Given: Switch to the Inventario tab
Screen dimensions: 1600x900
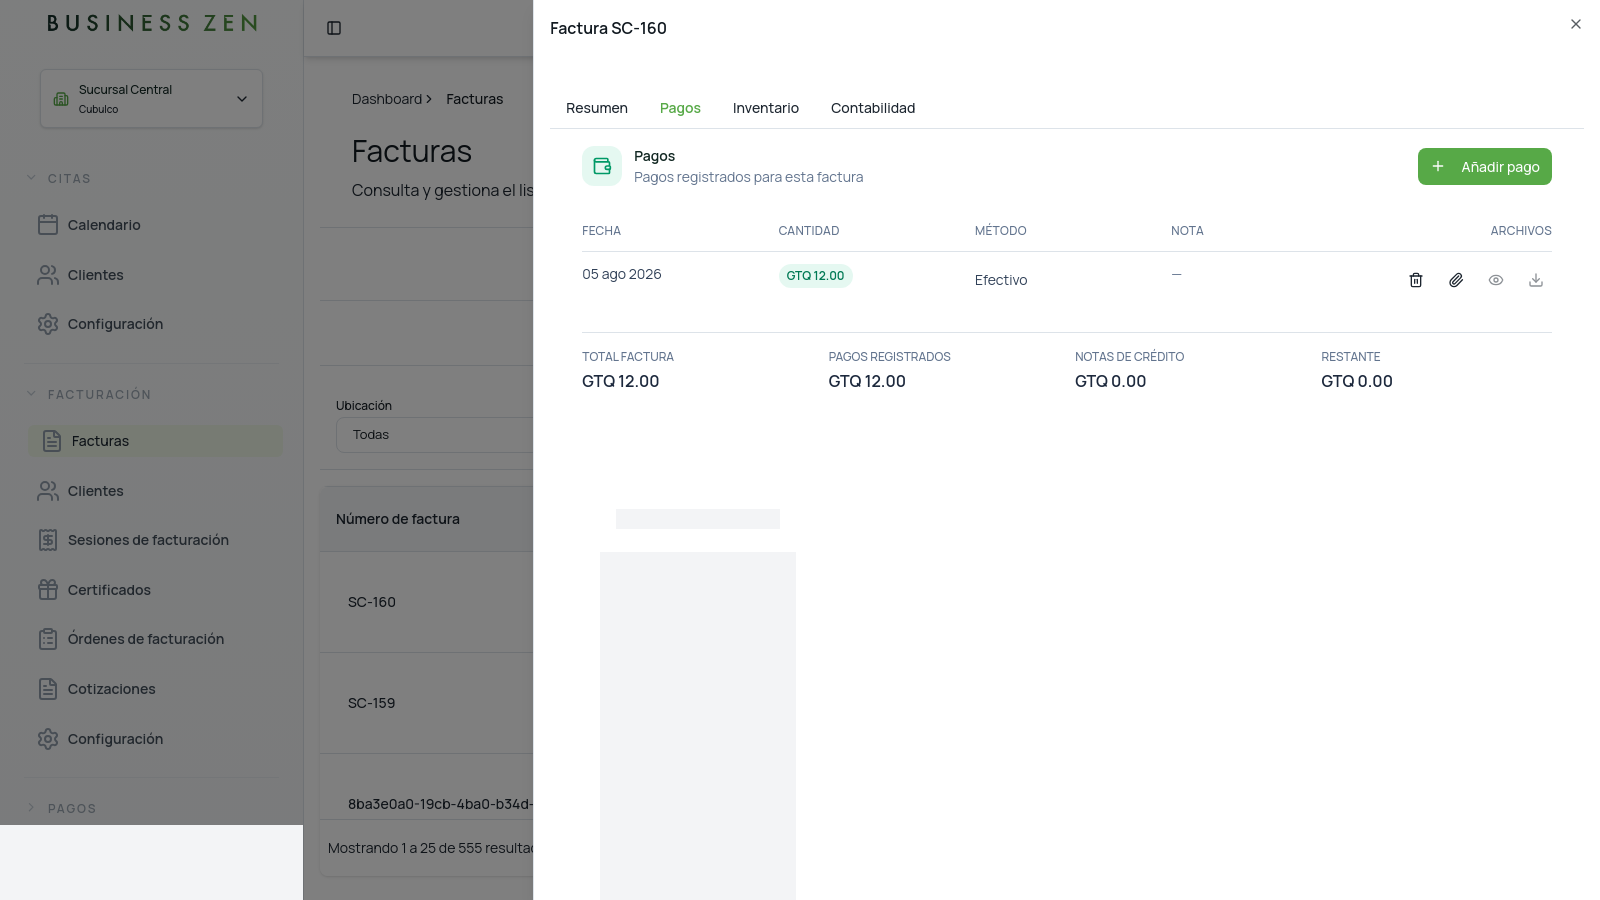Looking at the screenshot, I should tap(766, 108).
